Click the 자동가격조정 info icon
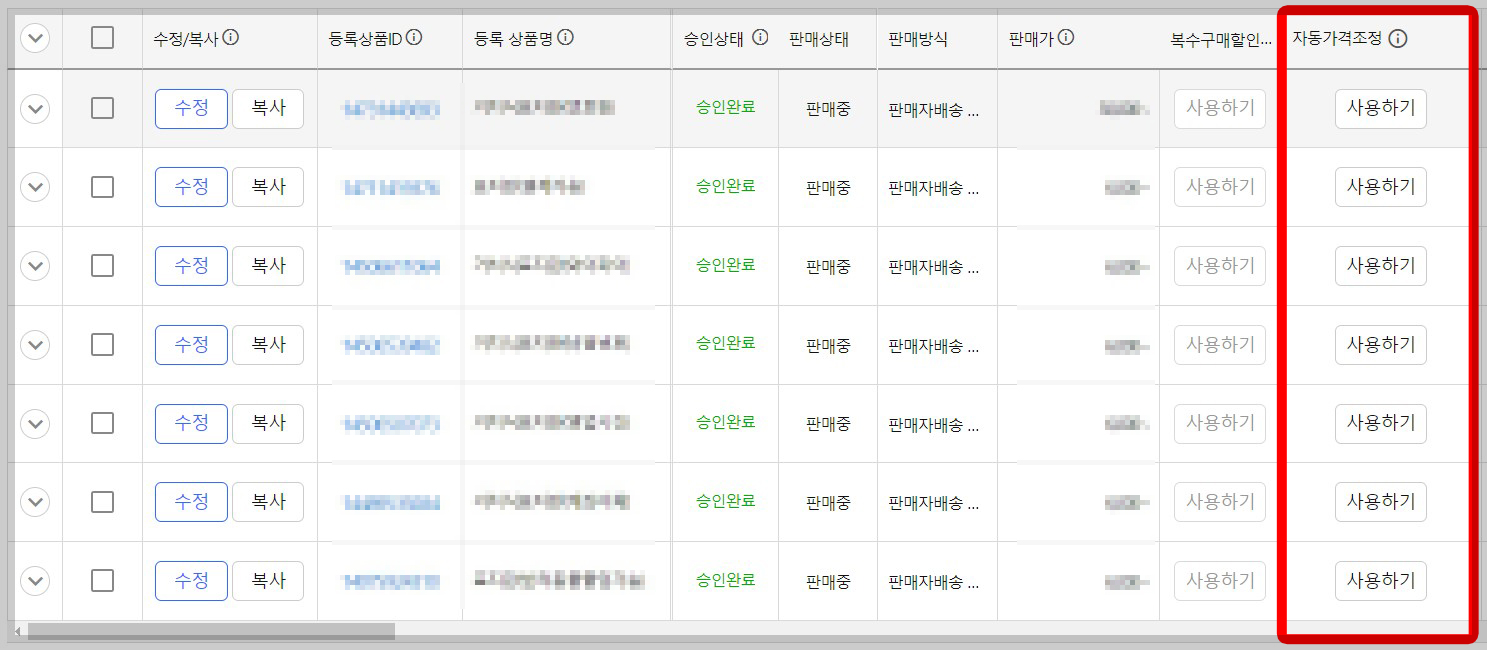This screenshot has width=1487, height=650. click(1399, 38)
